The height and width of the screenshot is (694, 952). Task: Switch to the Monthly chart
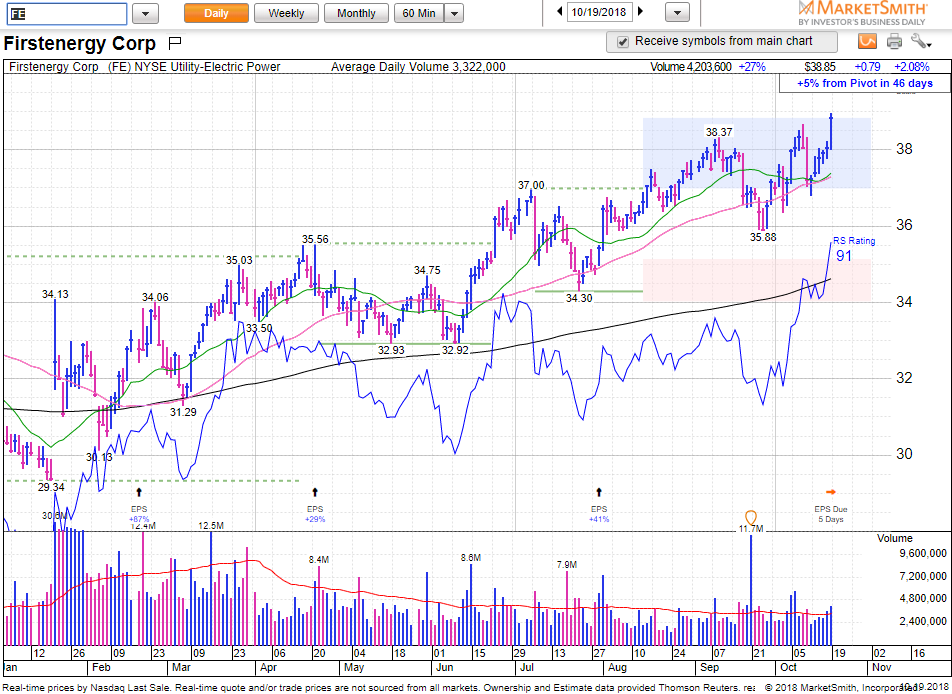click(x=356, y=13)
